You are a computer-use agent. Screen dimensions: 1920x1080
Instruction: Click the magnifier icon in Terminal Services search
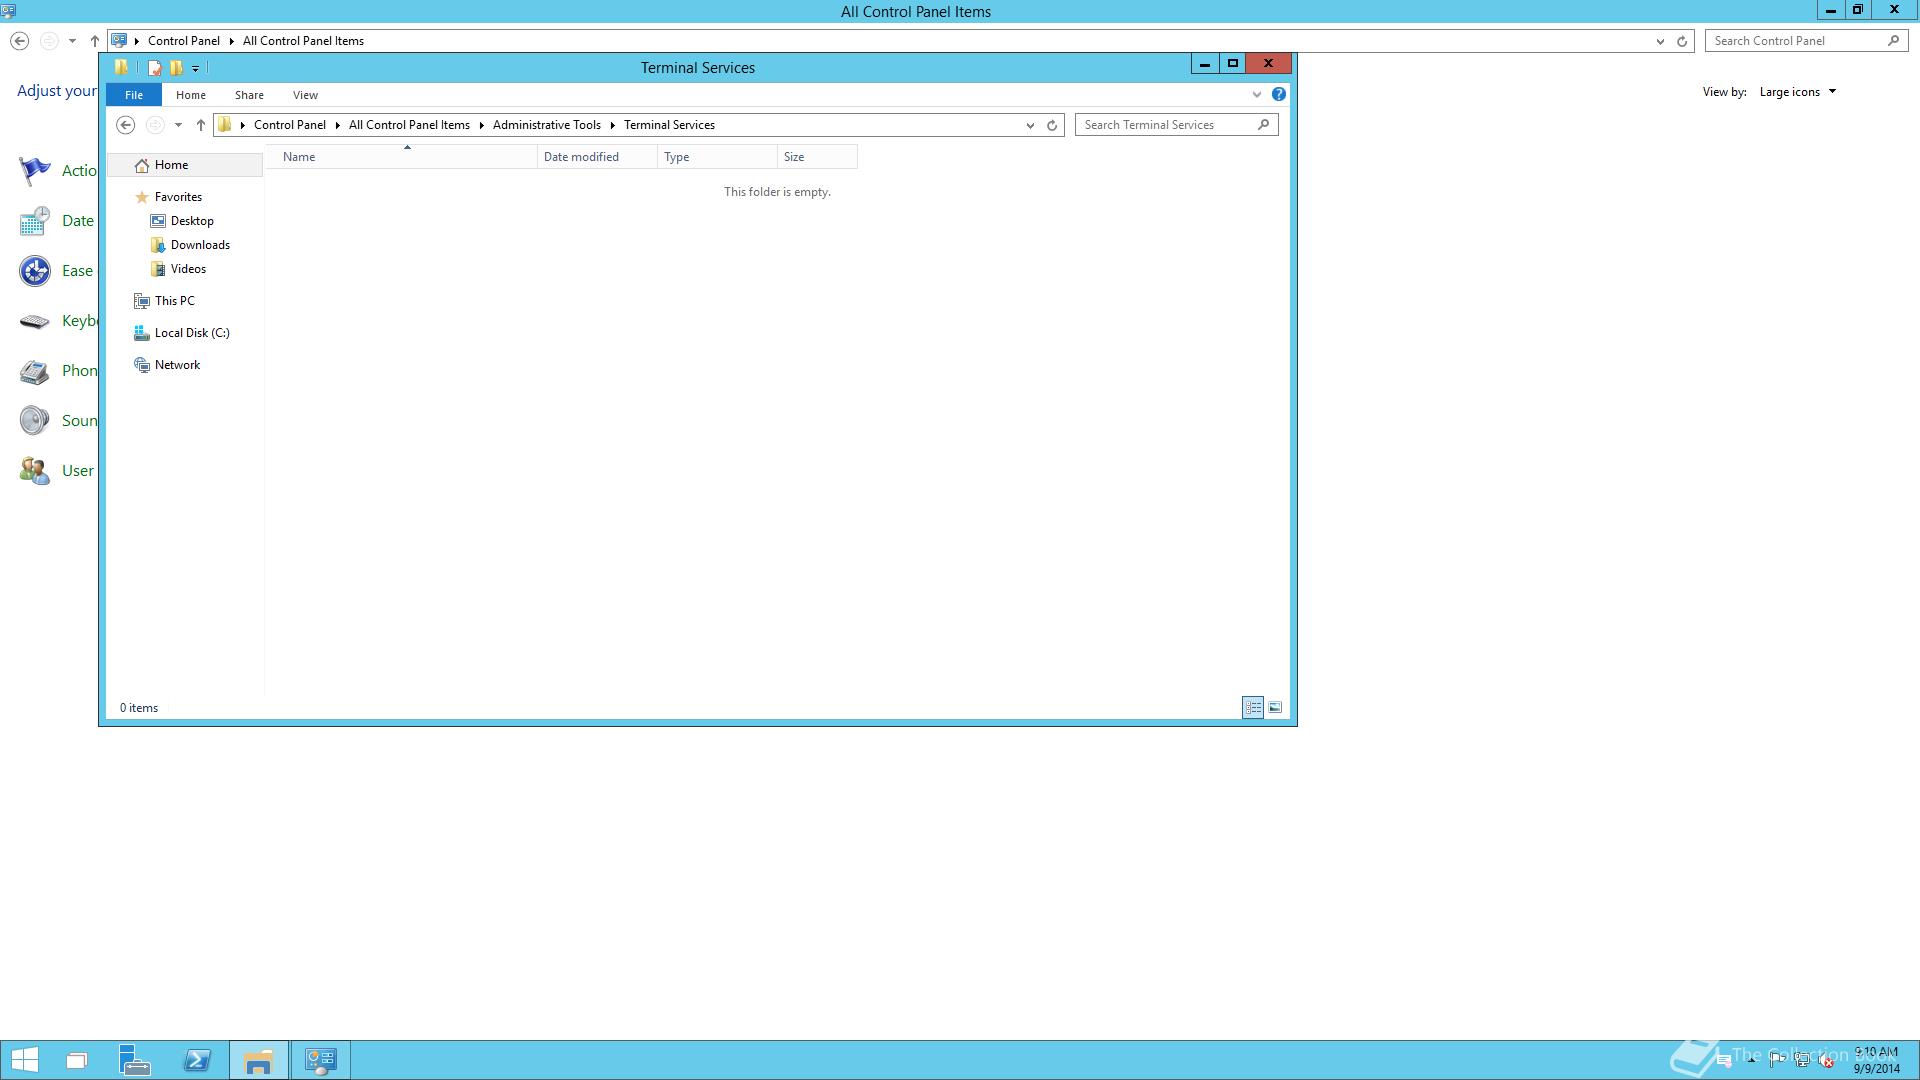coord(1264,125)
